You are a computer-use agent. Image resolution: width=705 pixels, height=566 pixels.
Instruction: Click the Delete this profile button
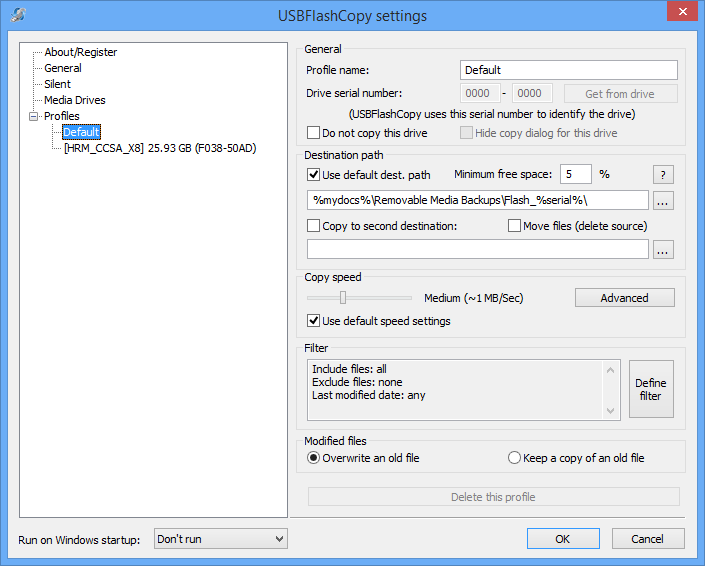pos(493,497)
